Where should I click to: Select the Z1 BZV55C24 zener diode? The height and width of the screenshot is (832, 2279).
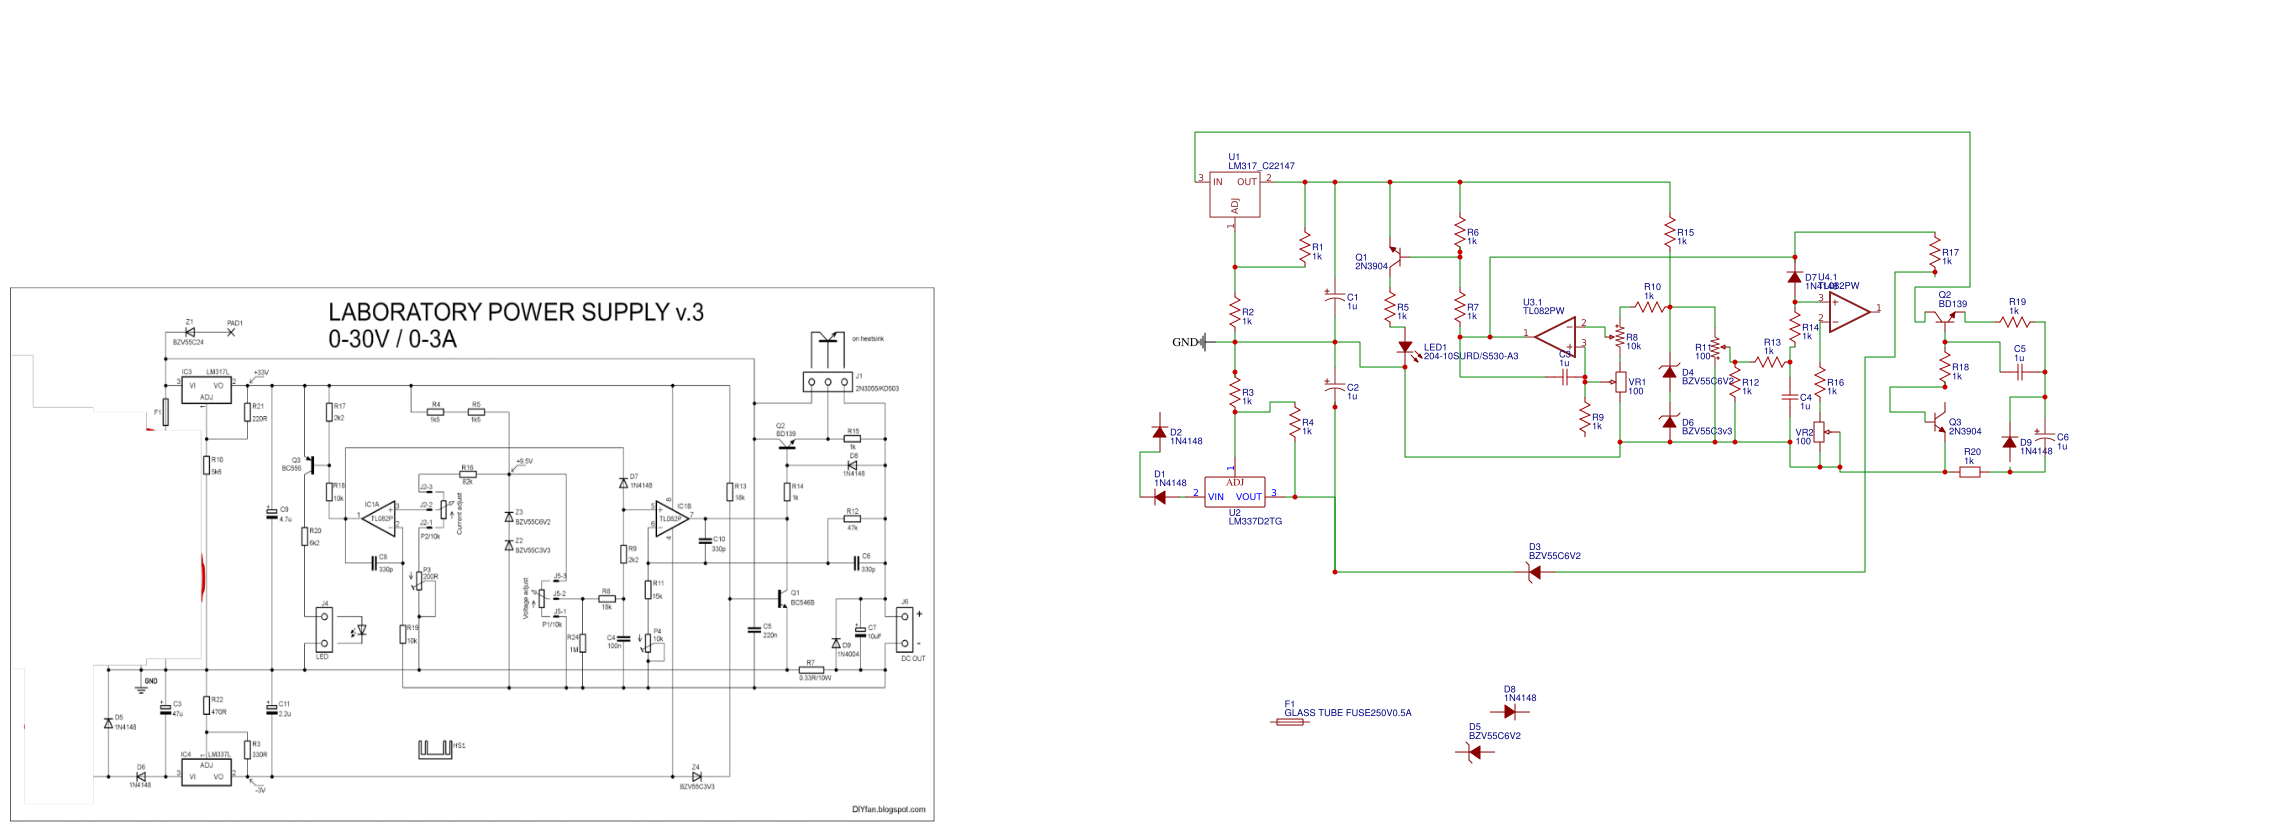coord(189,333)
